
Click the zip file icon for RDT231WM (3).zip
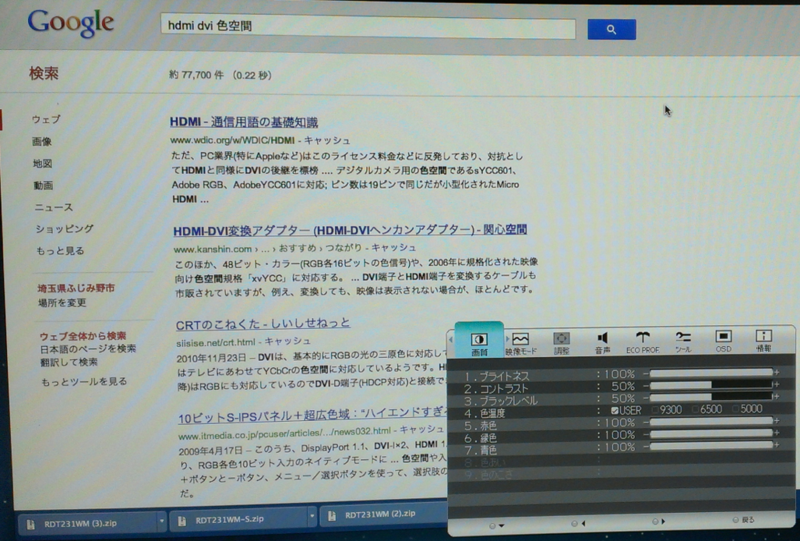[x=32, y=524]
